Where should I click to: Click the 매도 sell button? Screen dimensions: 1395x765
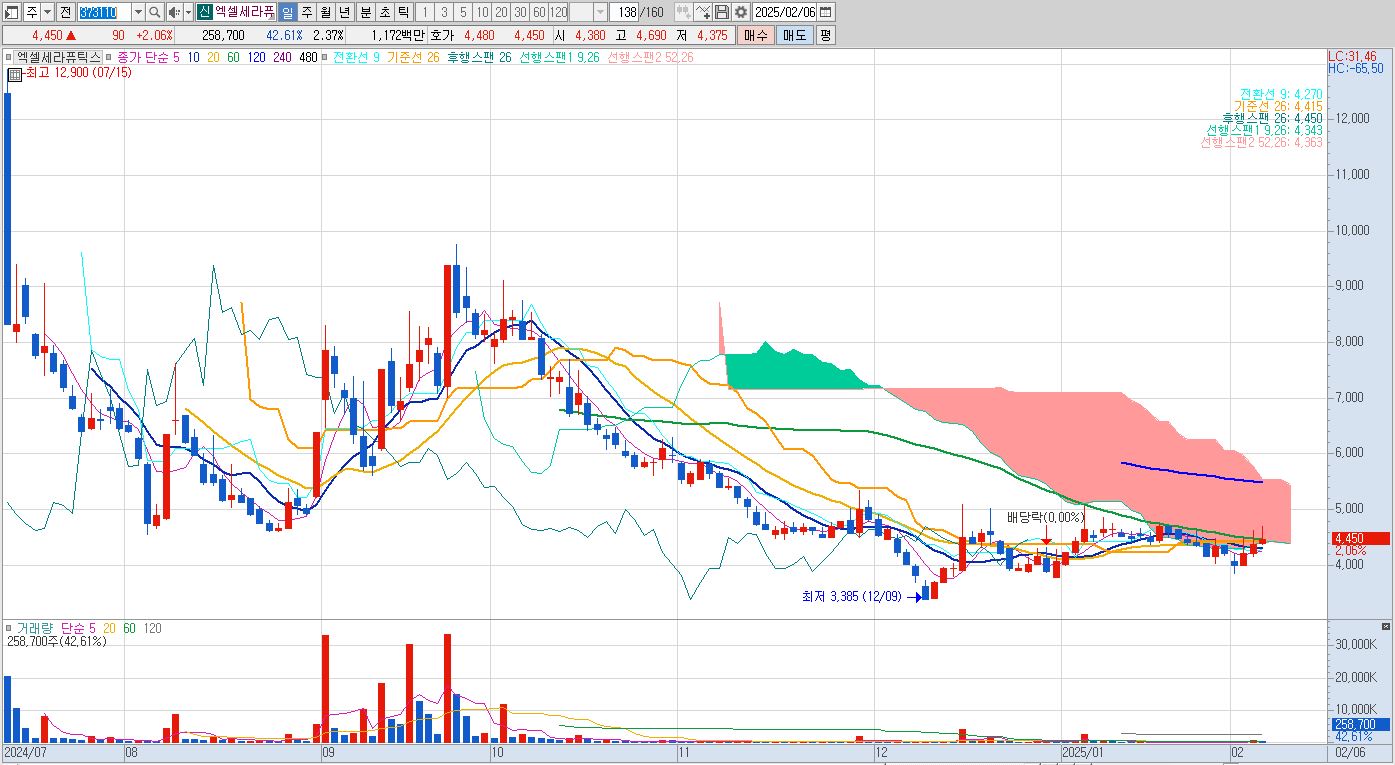tap(794, 35)
